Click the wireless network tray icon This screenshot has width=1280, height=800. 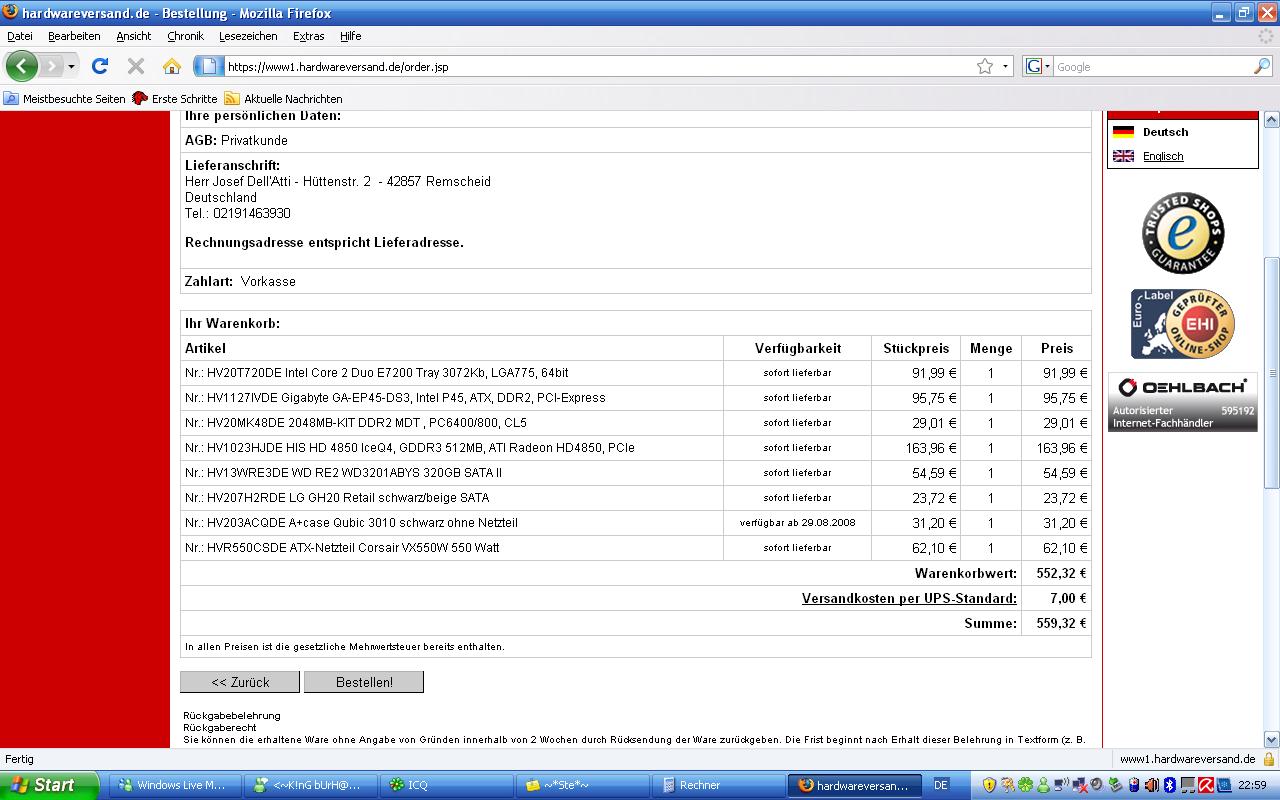click(1061, 785)
